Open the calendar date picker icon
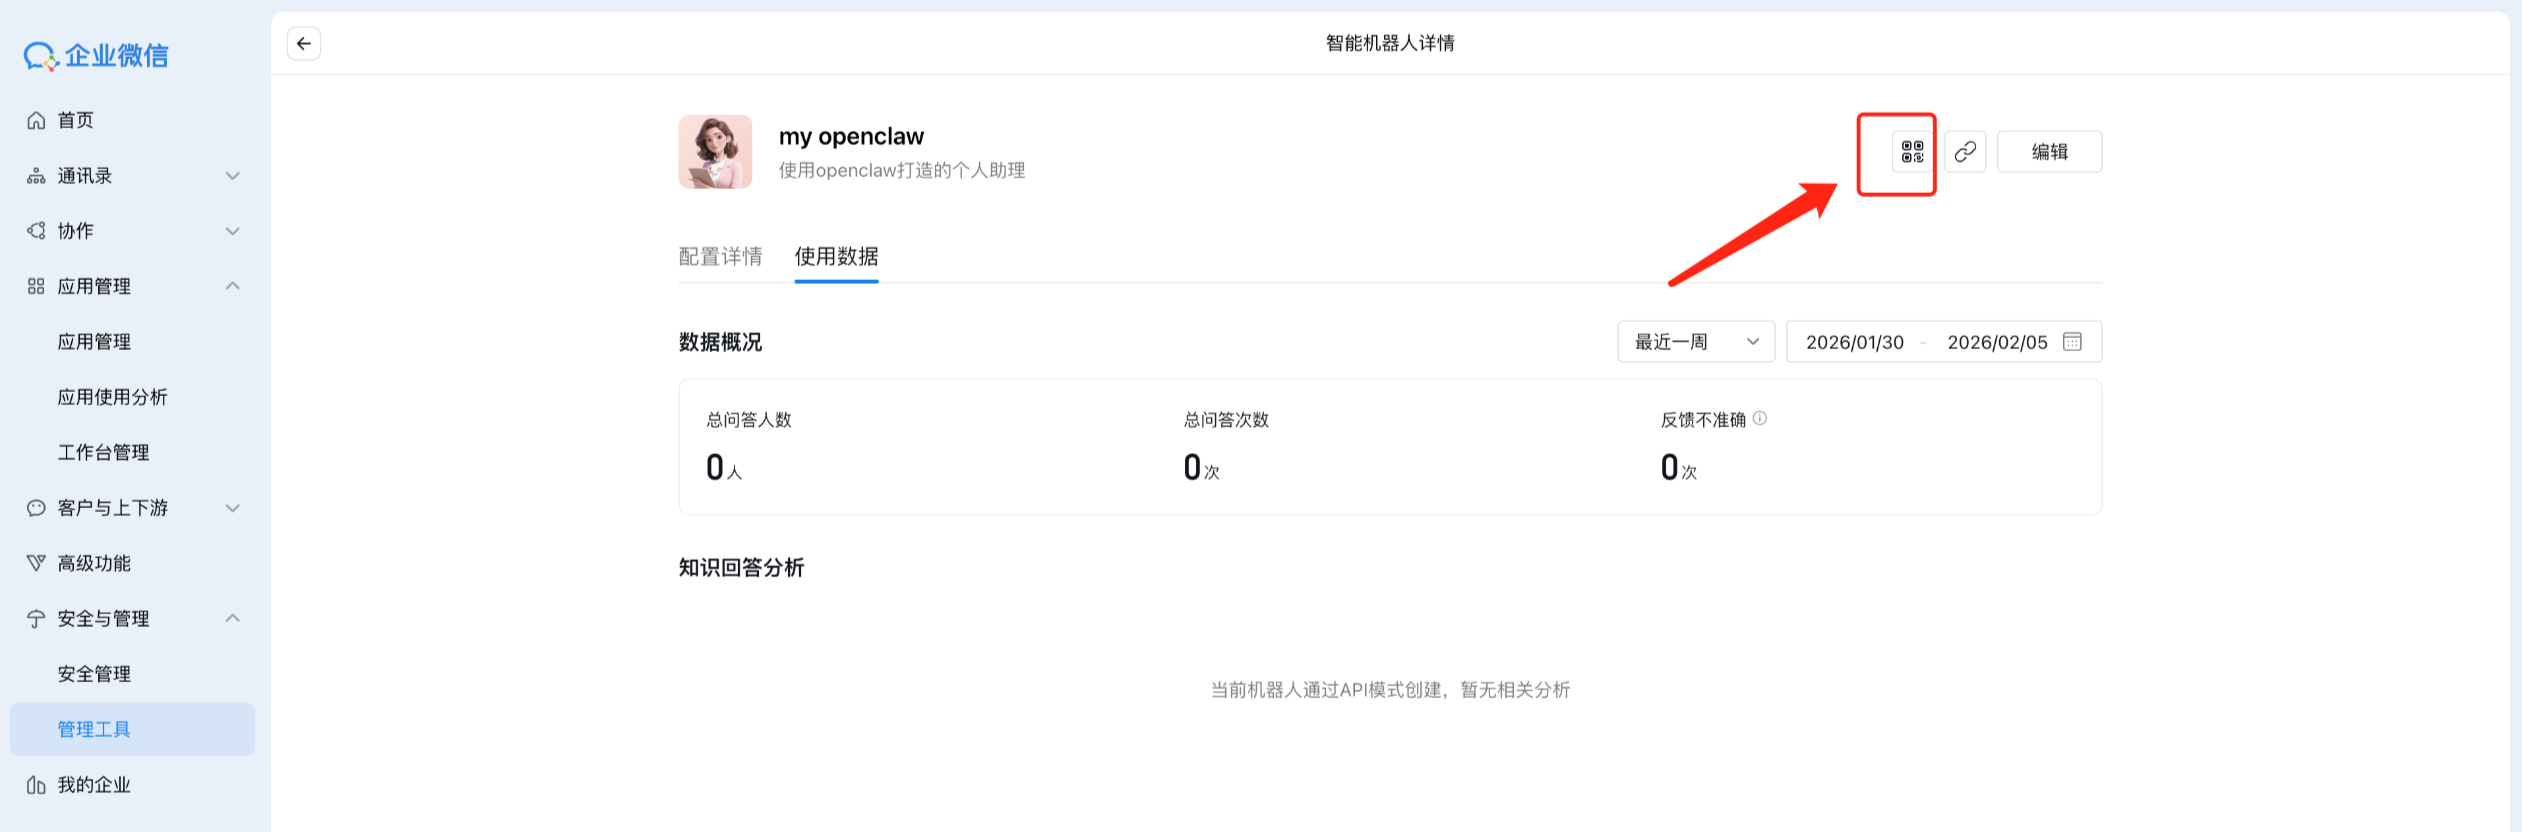Viewport: 2522px width, 832px height. (2072, 342)
